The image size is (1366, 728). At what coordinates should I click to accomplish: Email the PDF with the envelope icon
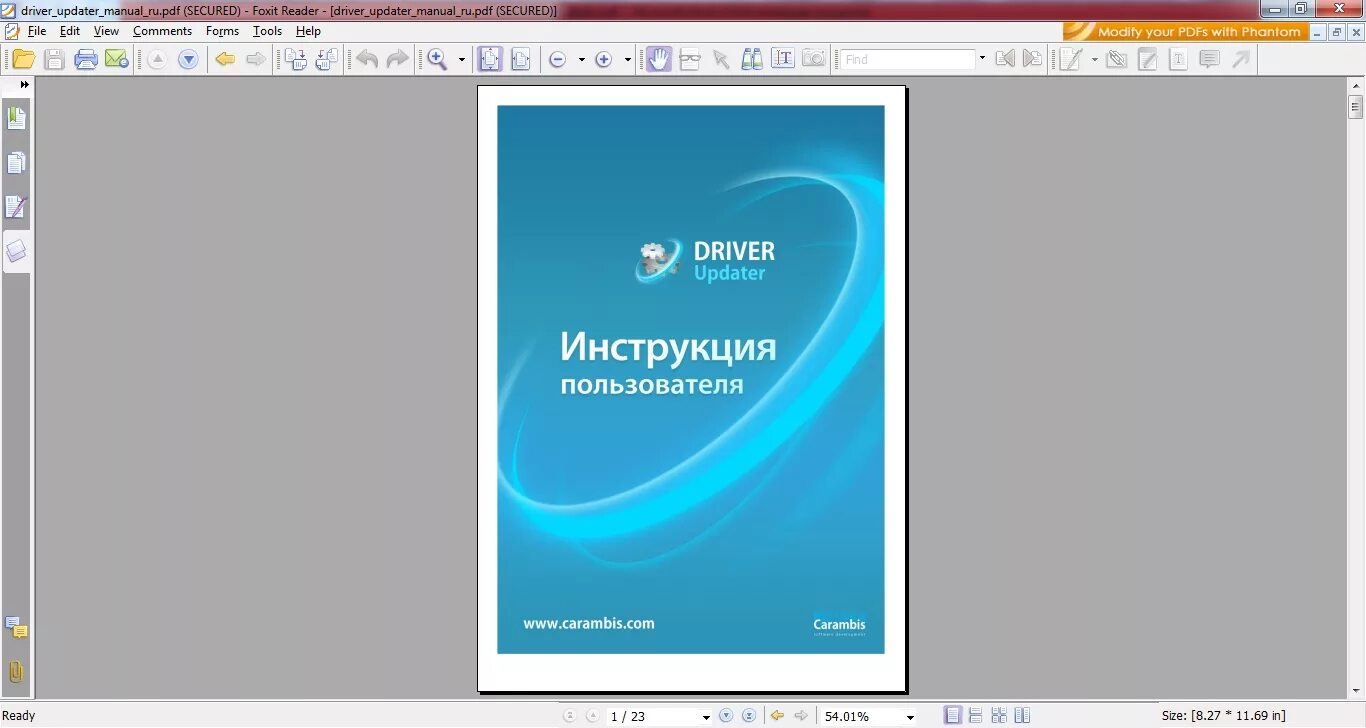117,59
